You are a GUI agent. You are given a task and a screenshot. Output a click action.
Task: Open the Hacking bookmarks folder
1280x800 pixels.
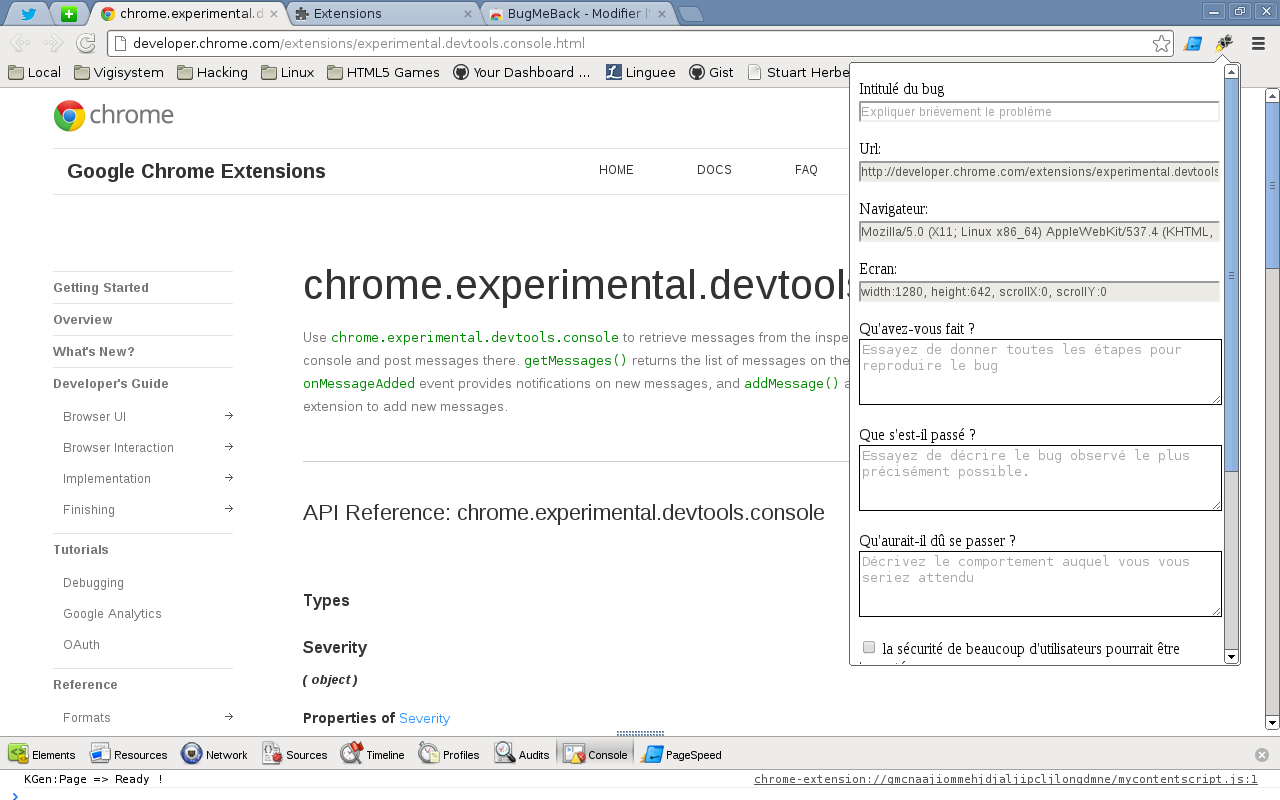213,72
